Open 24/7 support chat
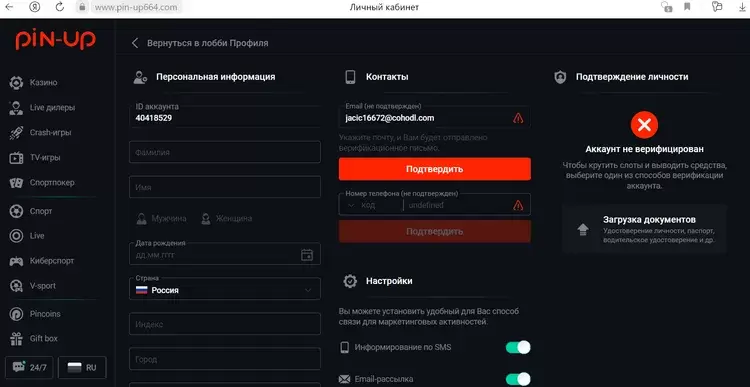 click(x=29, y=367)
